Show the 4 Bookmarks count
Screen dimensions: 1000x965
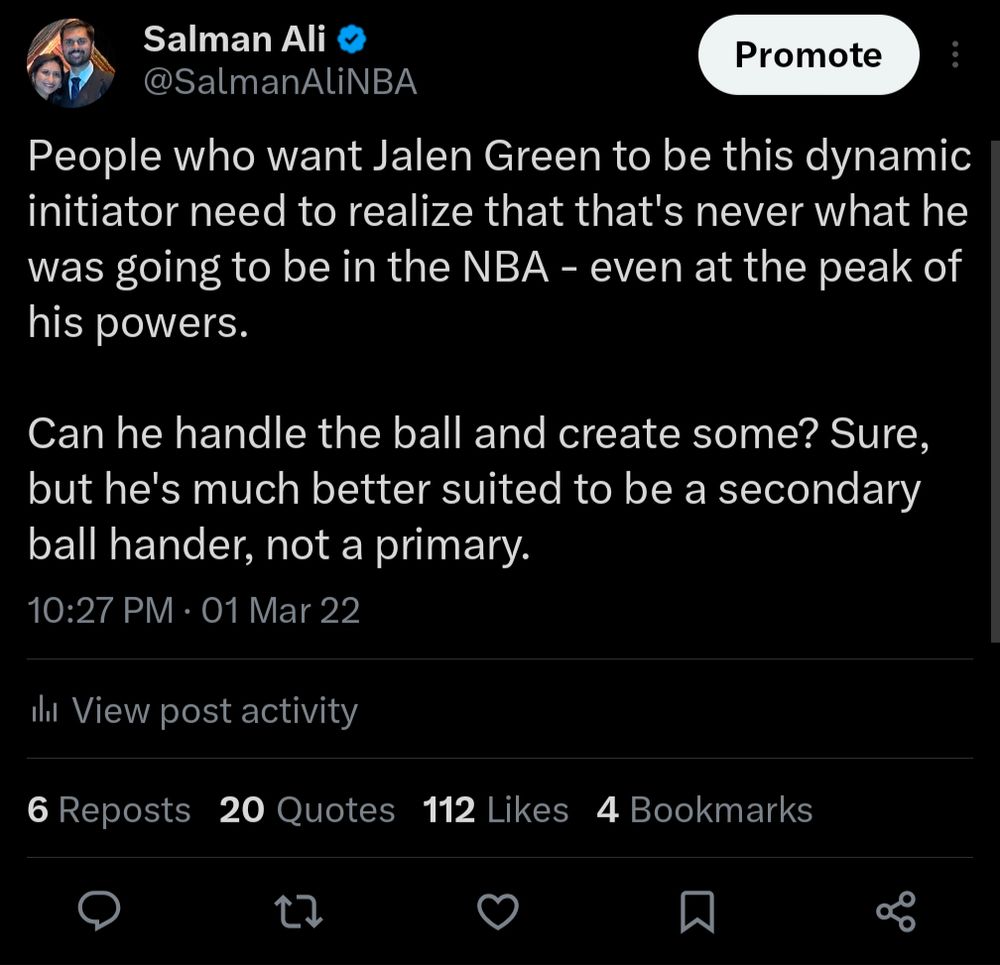704,809
